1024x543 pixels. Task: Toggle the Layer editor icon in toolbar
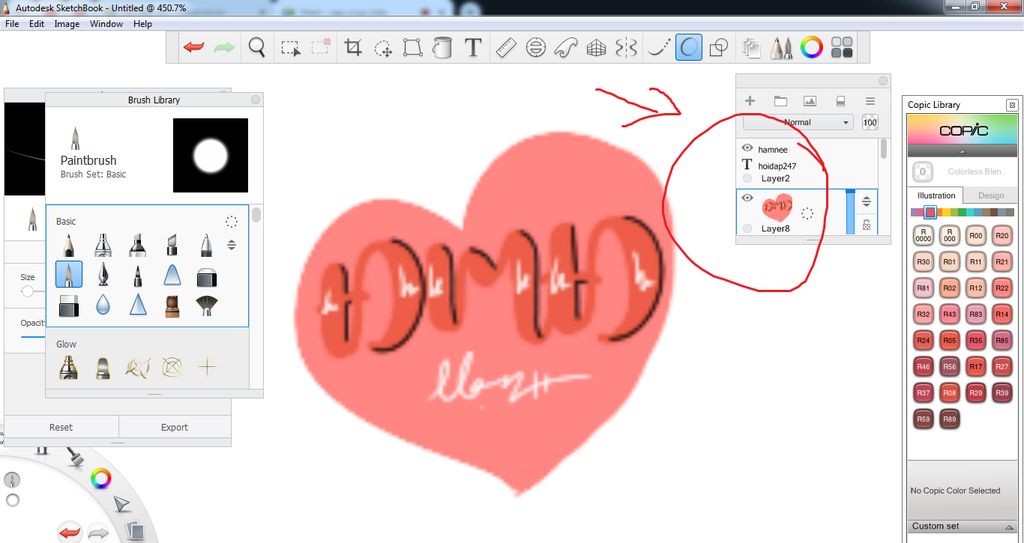pyautogui.click(x=752, y=48)
